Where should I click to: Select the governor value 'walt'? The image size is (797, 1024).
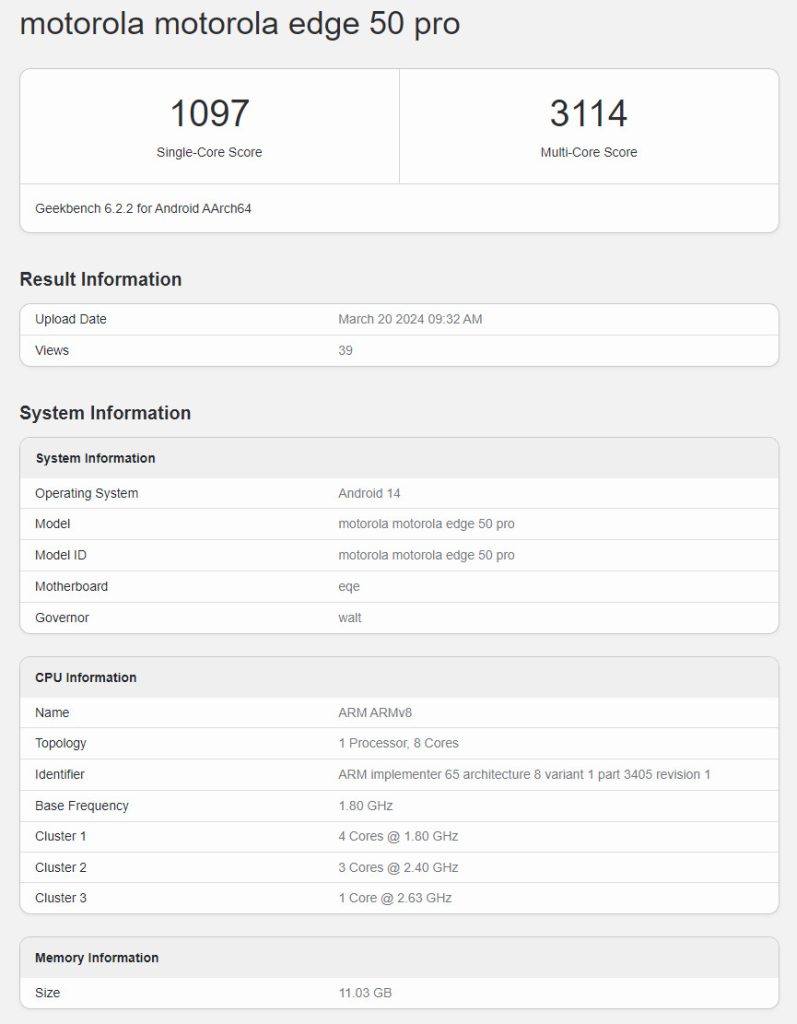click(x=350, y=618)
